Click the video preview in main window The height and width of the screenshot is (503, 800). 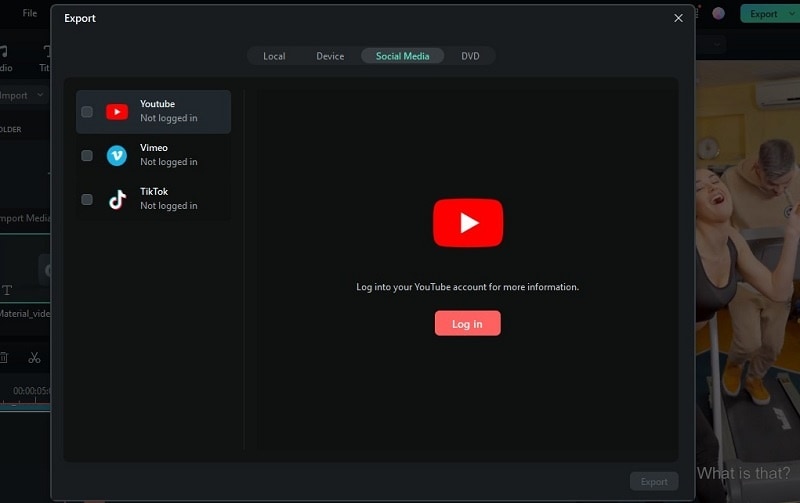coord(748,281)
